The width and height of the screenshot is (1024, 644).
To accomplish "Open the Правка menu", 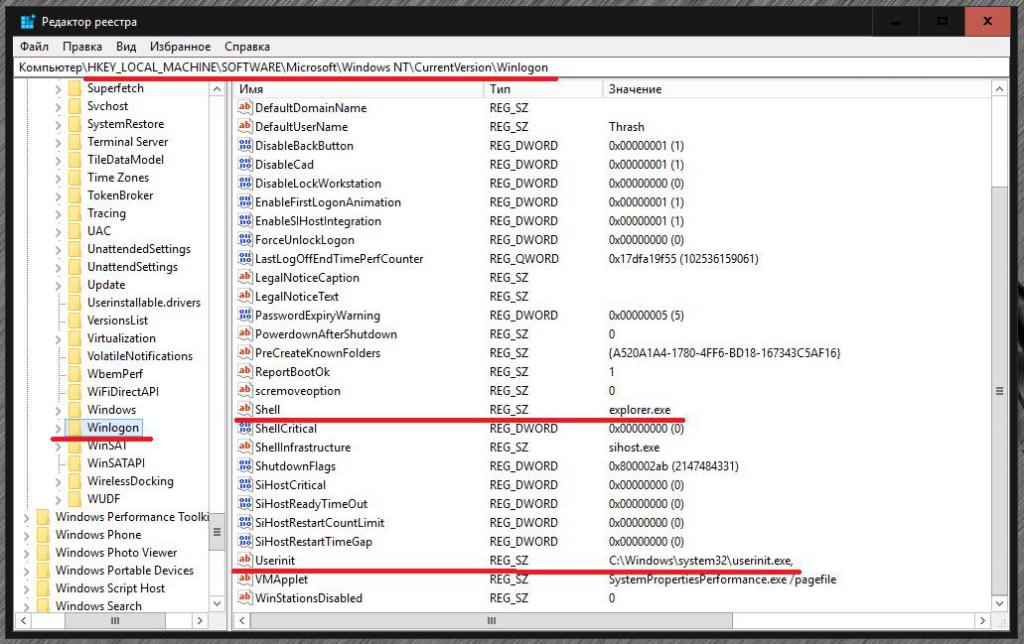I will point(82,46).
